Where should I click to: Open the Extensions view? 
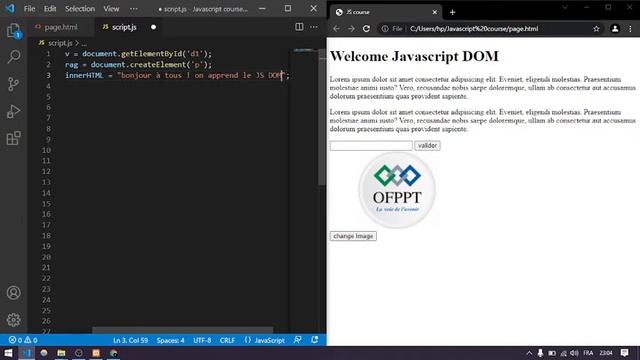click(13, 138)
